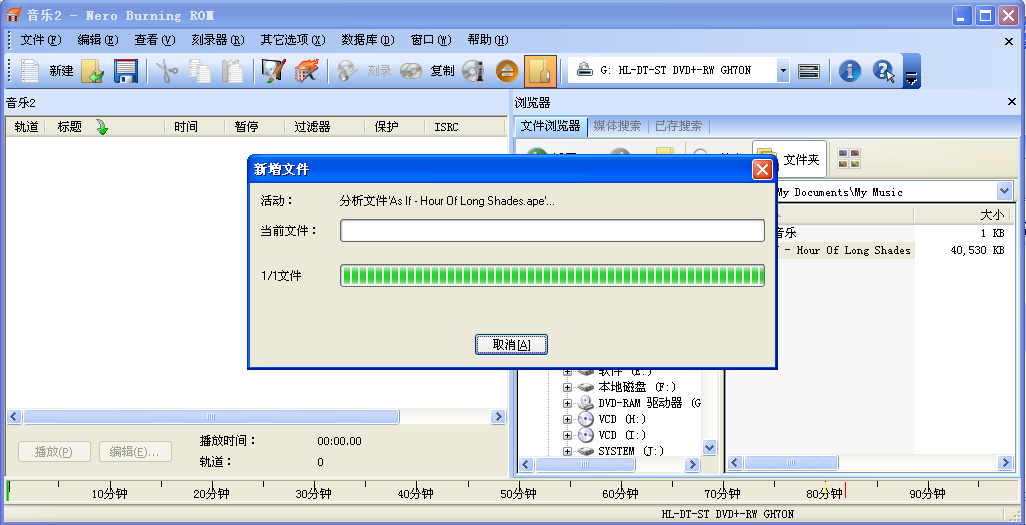Click the orange eject disc icon
This screenshot has width=1026, height=525.
506,71
